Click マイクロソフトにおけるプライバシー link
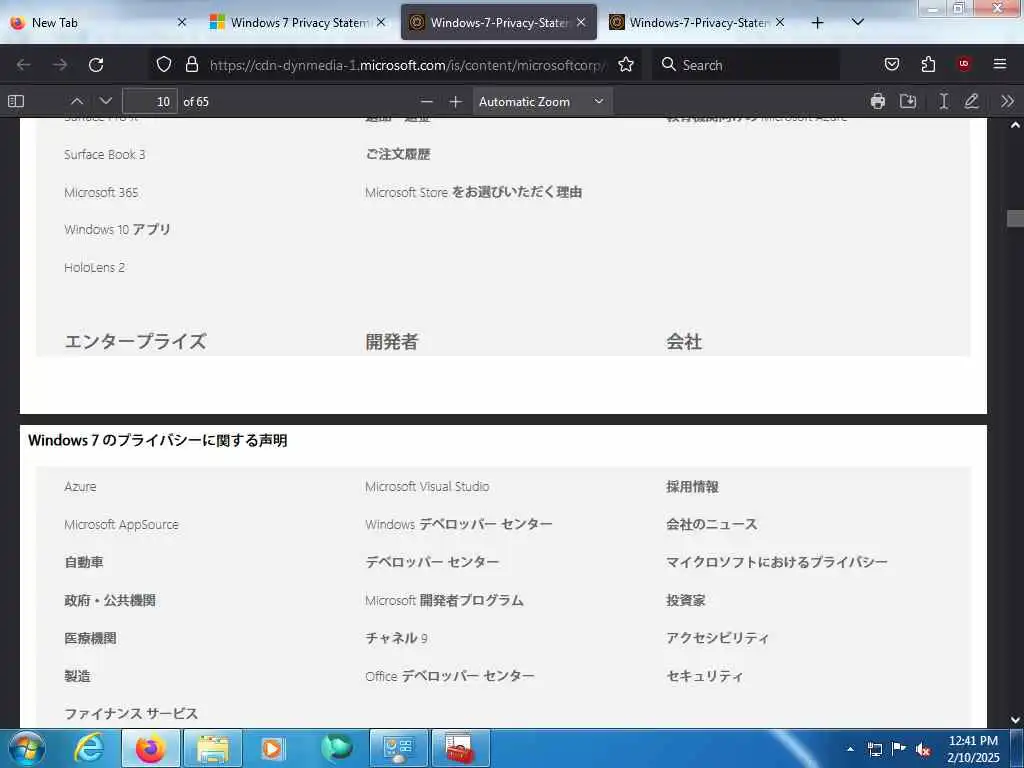Screen dimensions: 1024x768 (776, 562)
